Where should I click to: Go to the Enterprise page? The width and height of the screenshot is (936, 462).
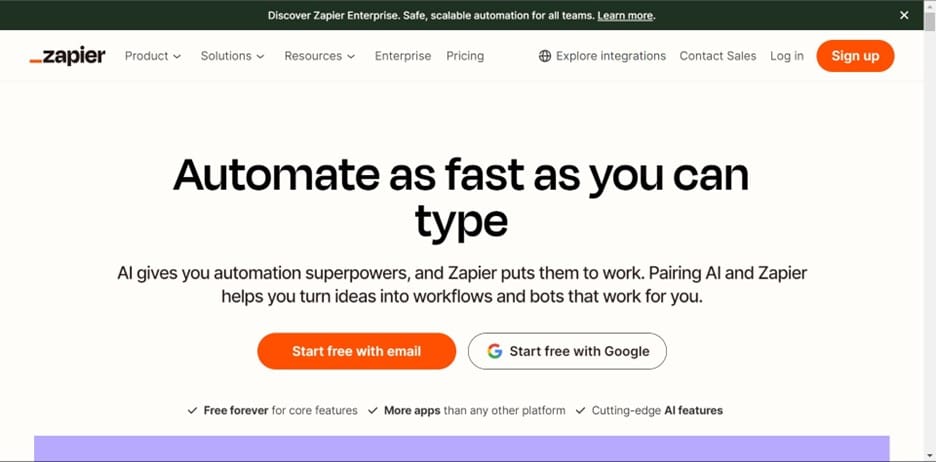(x=403, y=56)
